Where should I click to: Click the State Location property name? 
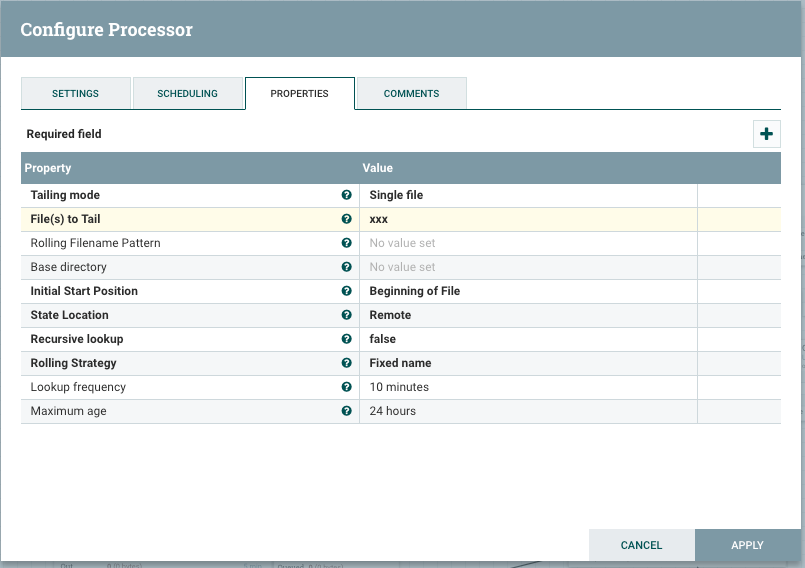coord(69,315)
